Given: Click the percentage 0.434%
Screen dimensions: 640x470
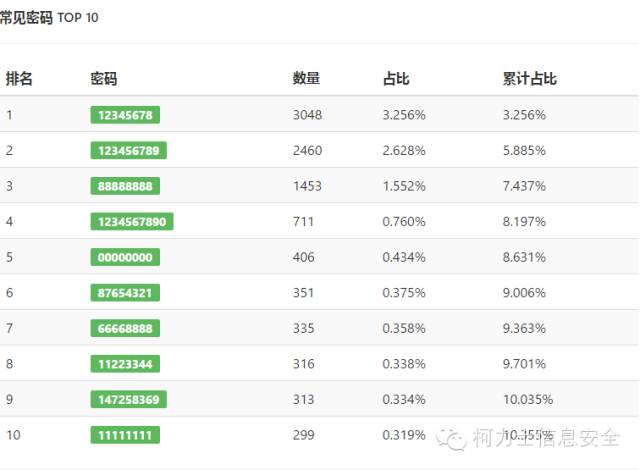Looking at the screenshot, I should 404,257.
